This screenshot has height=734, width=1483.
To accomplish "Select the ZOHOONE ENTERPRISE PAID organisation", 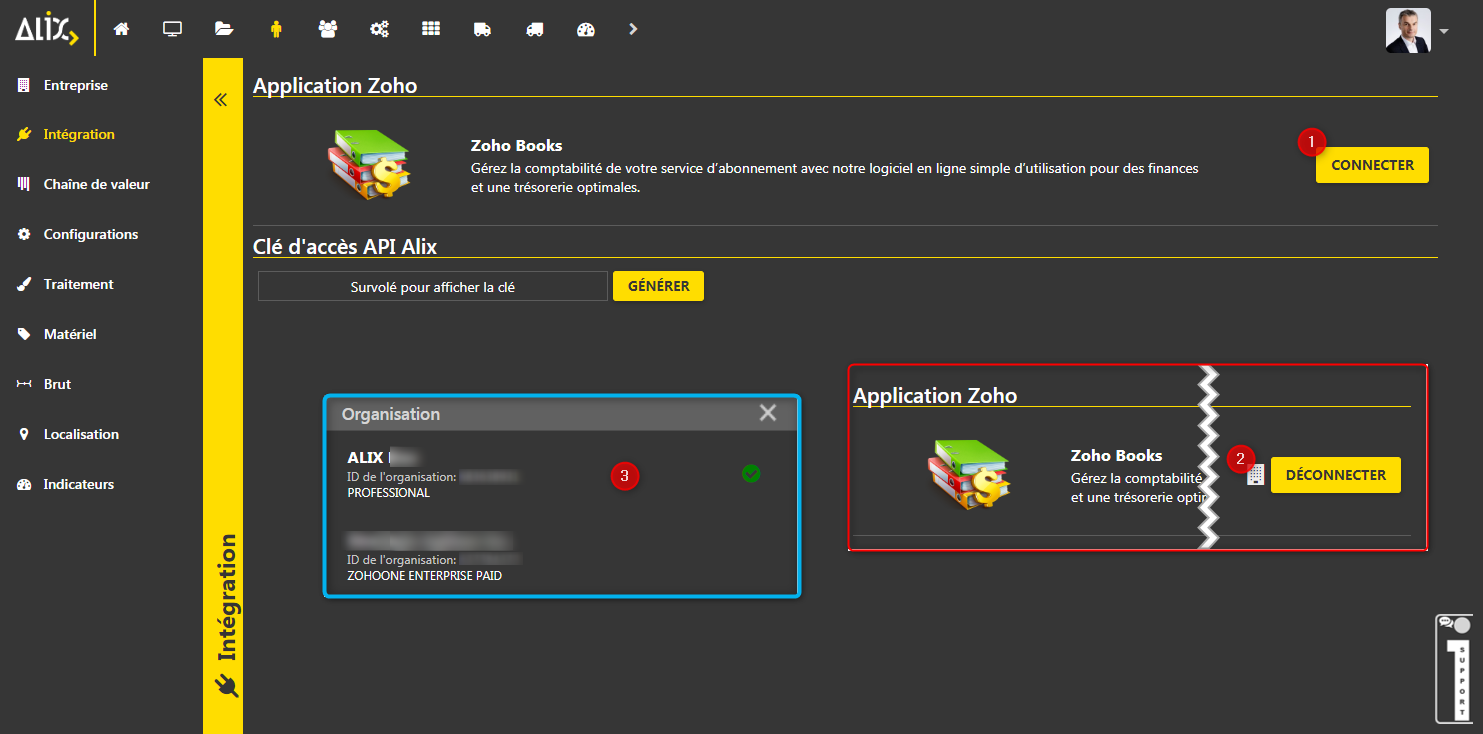I will point(562,556).
